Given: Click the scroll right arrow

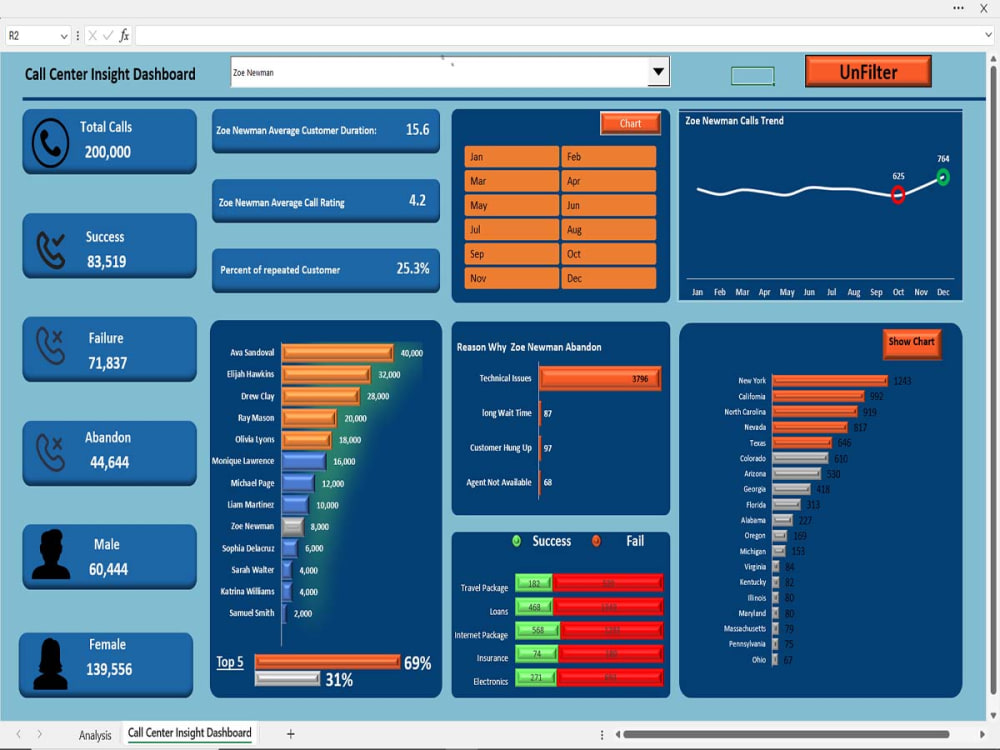Looking at the screenshot, I should (x=983, y=735).
